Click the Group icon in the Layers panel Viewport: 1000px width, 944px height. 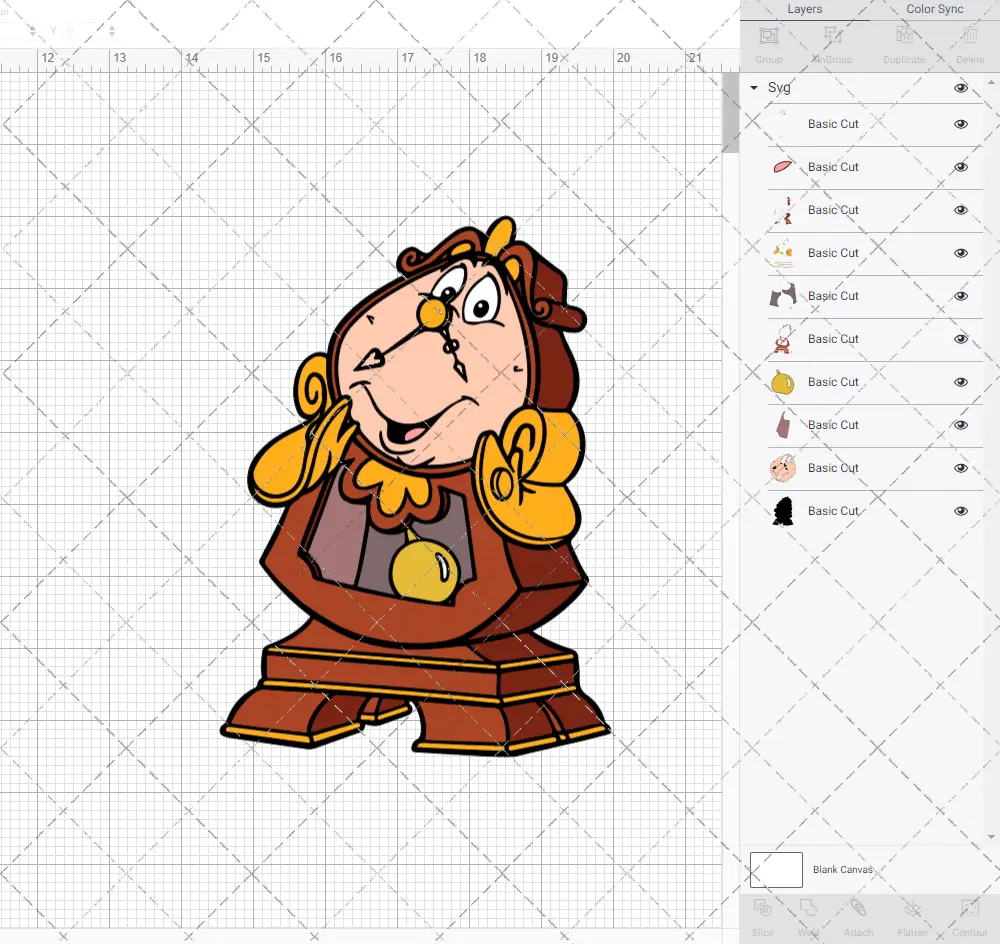(x=768, y=36)
